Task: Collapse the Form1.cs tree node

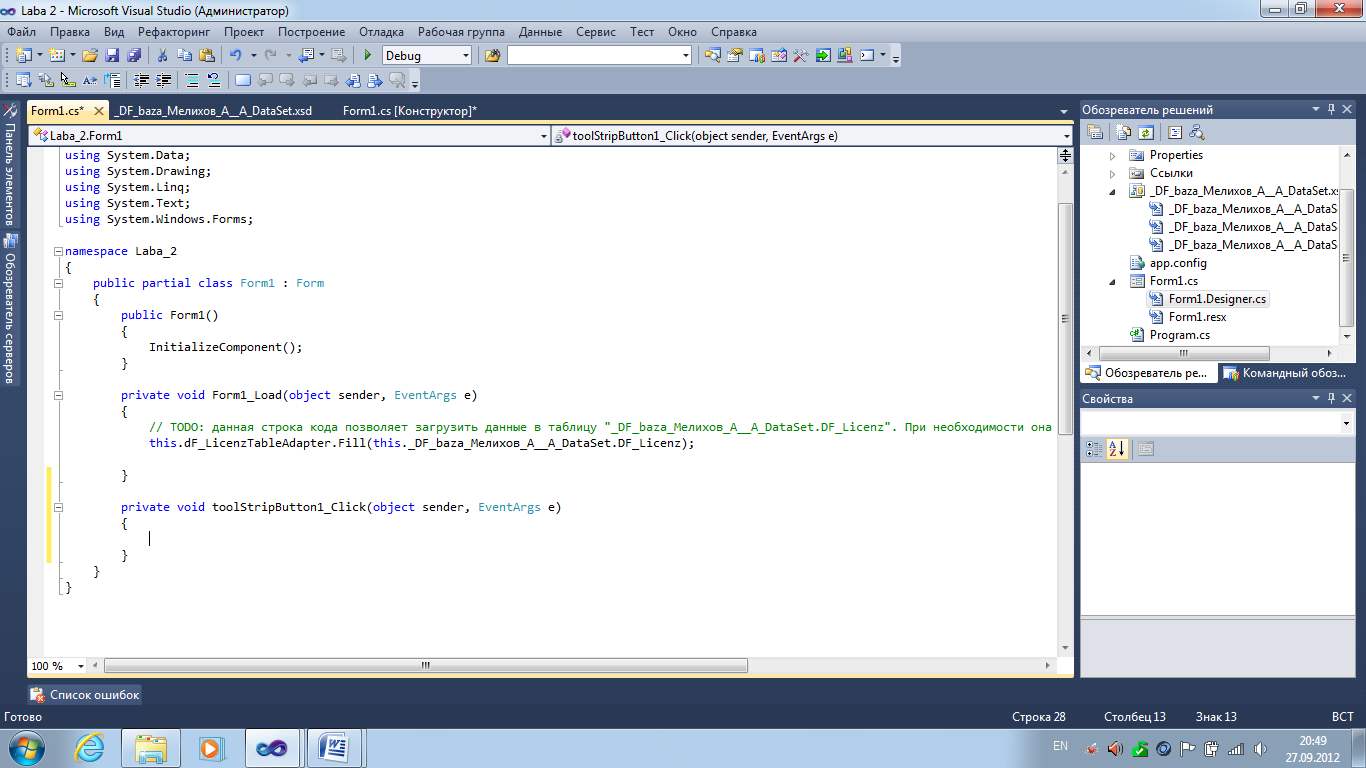Action: click(1113, 281)
